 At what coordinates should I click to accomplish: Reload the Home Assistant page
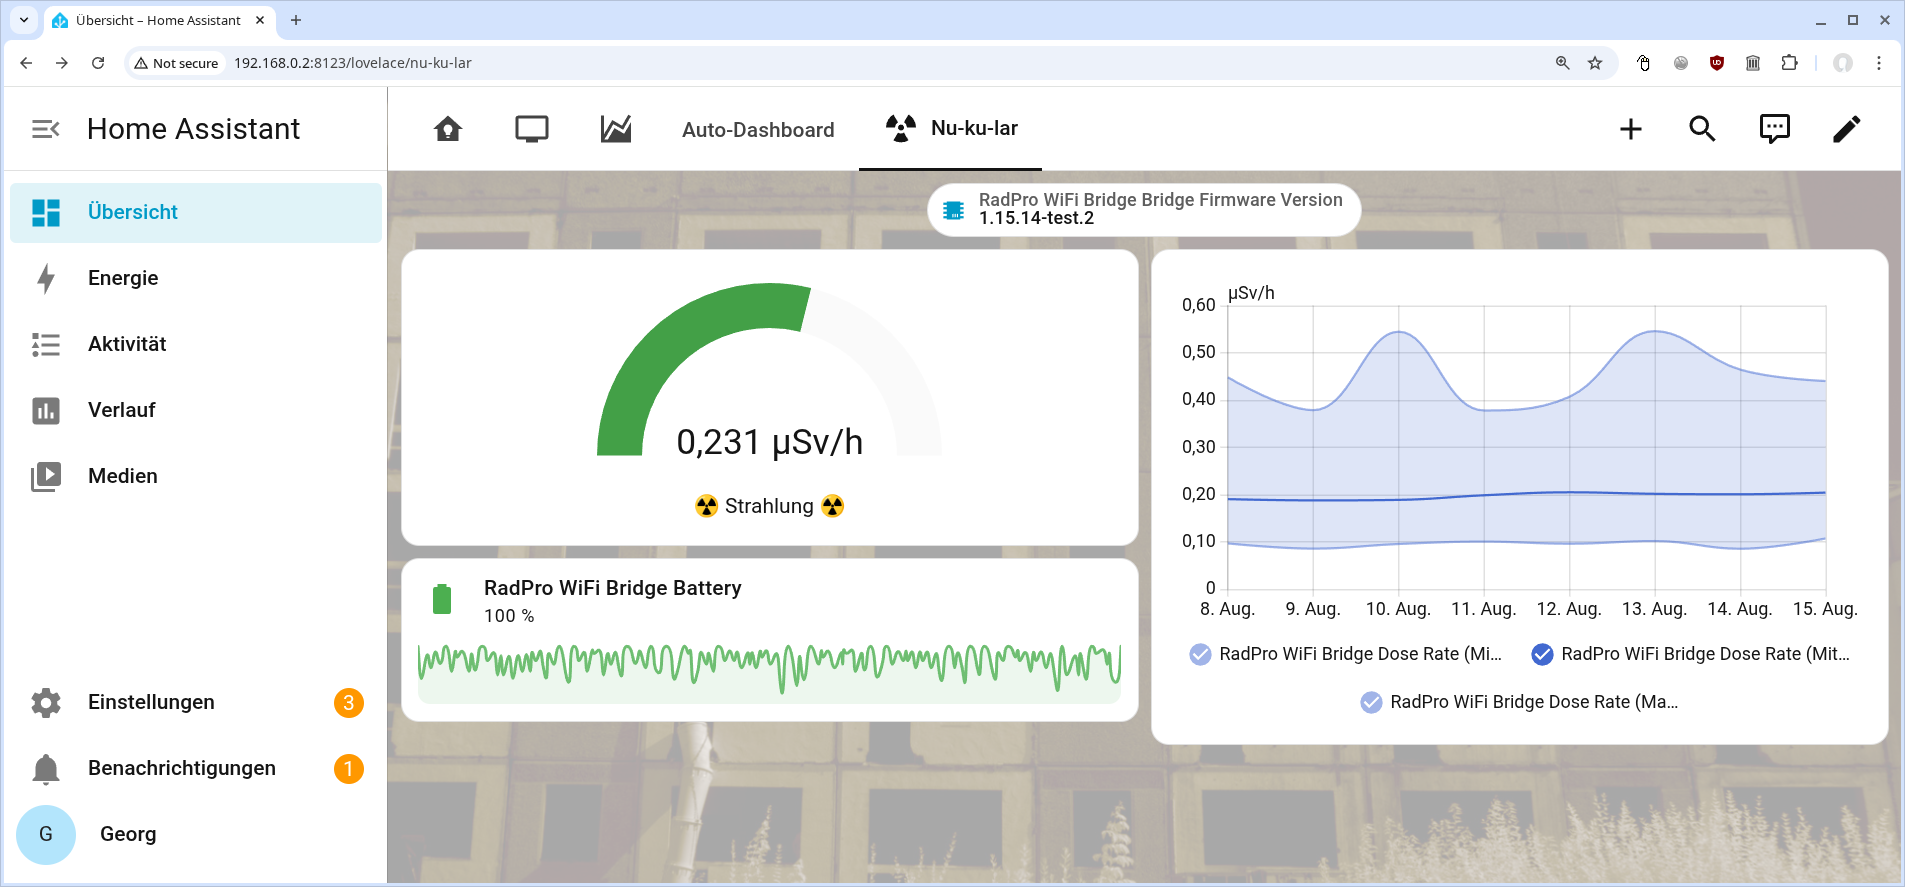pyautogui.click(x=98, y=63)
